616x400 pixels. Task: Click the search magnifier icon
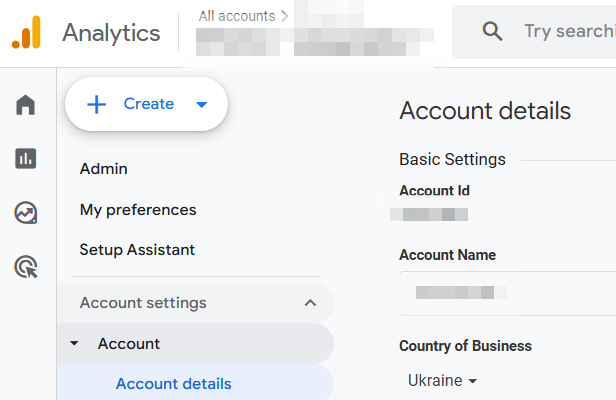(x=492, y=32)
